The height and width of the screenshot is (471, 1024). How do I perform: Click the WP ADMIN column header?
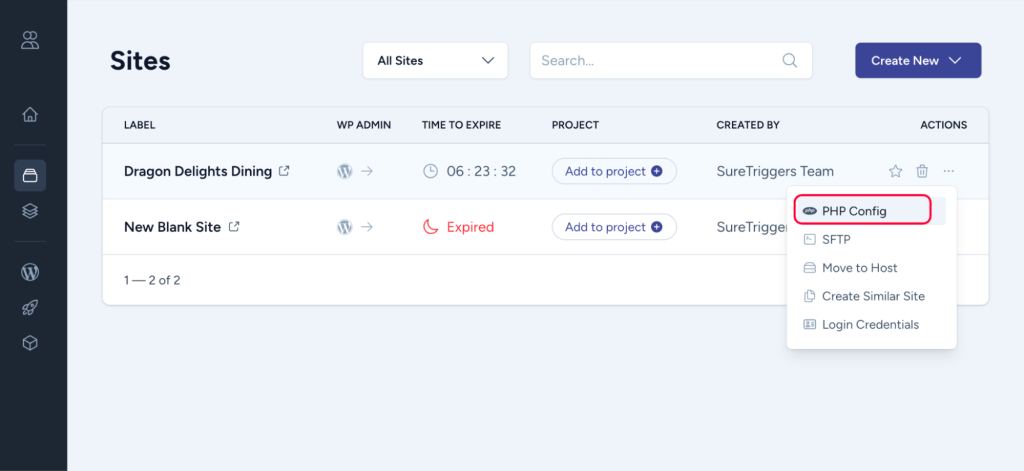(x=364, y=125)
